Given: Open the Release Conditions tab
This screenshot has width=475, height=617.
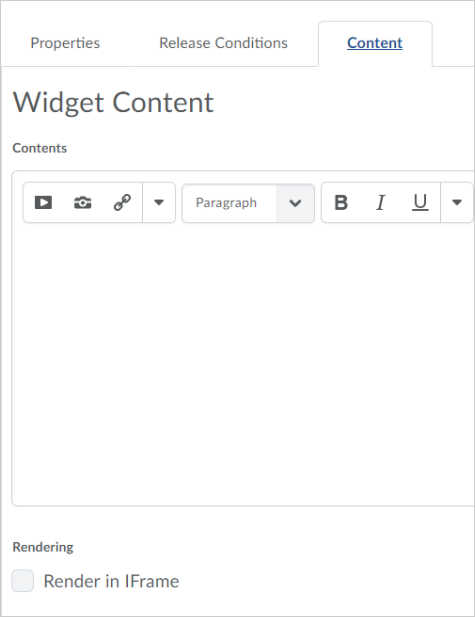Looking at the screenshot, I should point(223,43).
